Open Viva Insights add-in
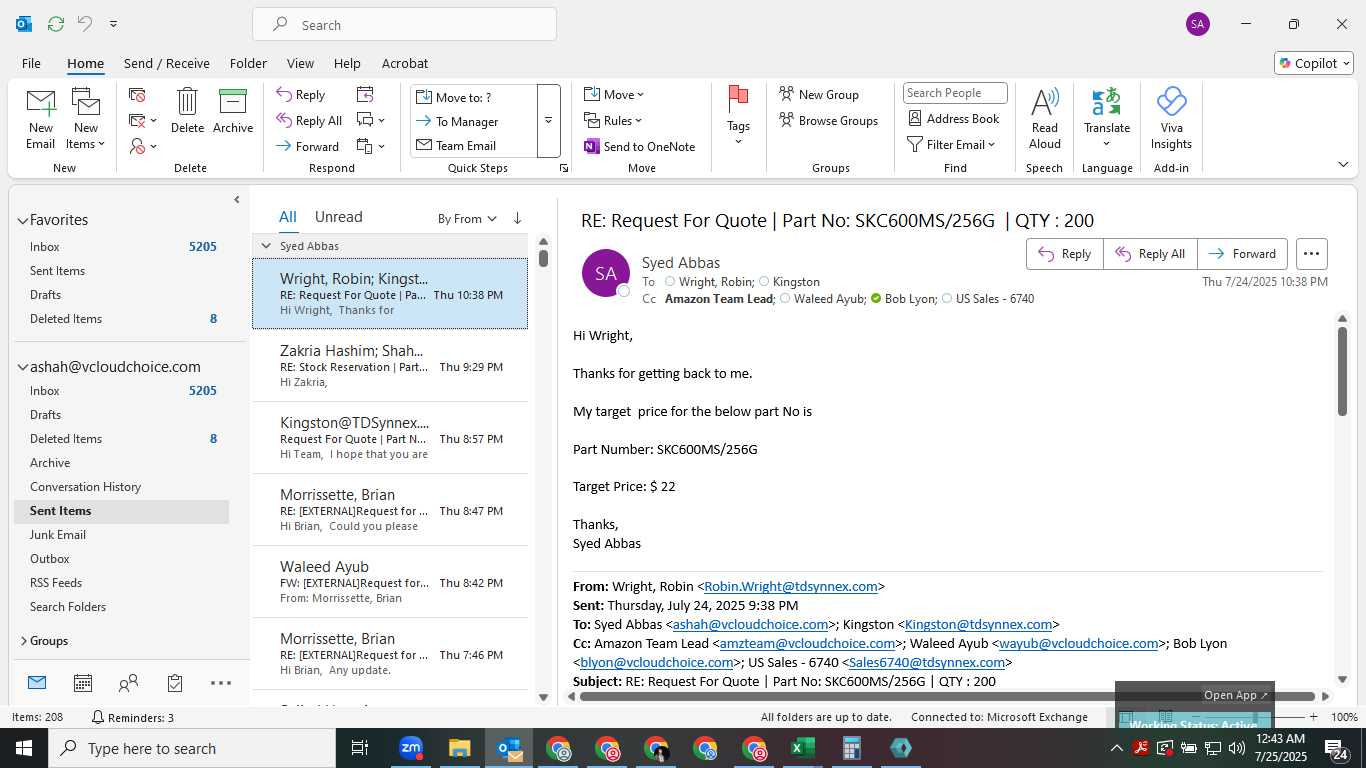Screen dimensions: 1366x768 [x=1171, y=118]
